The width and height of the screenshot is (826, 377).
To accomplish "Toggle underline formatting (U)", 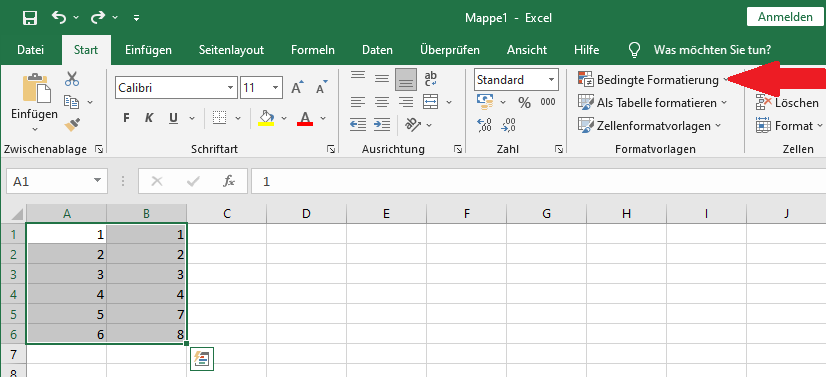I will [x=173, y=118].
